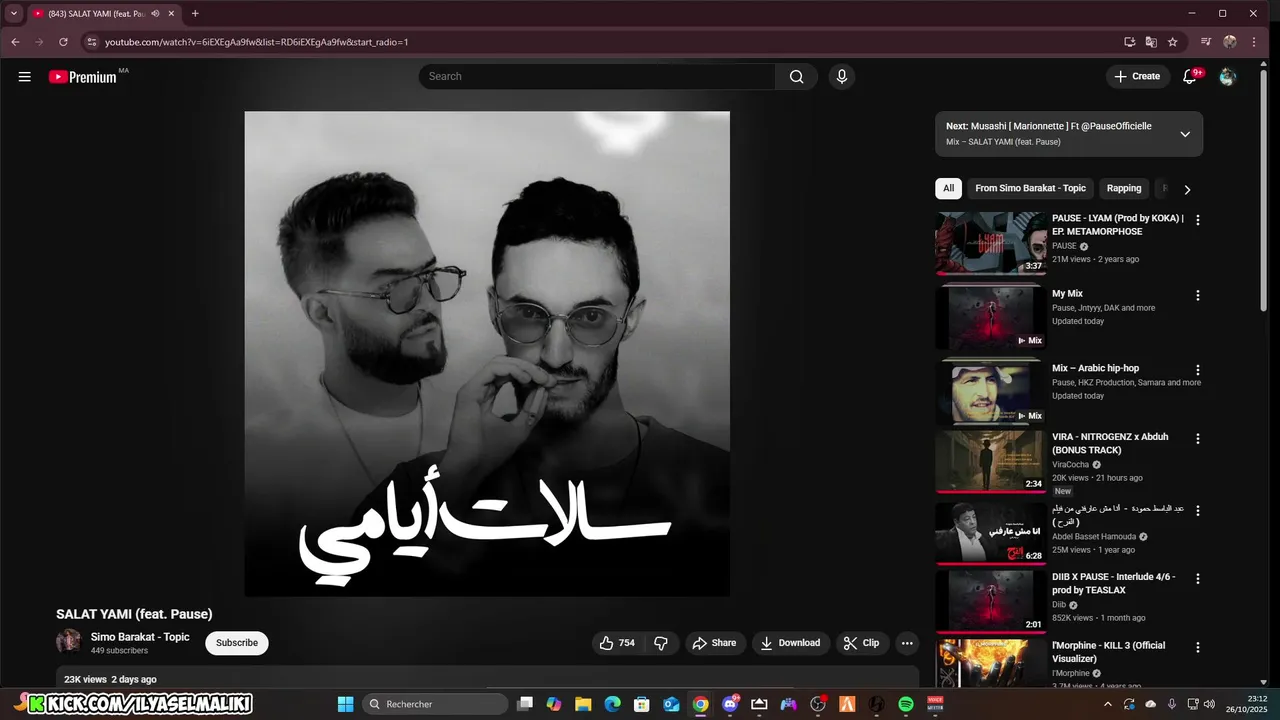Open the VIRA - NITROGENZ x Abduh thumbnail

990,461
